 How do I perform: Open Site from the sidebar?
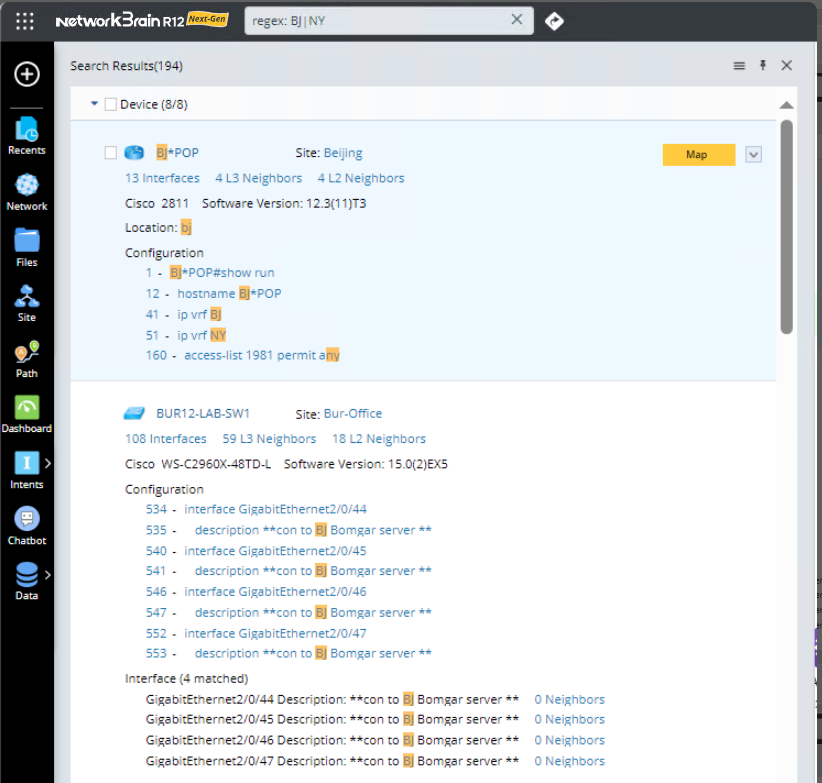coord(27,303)
